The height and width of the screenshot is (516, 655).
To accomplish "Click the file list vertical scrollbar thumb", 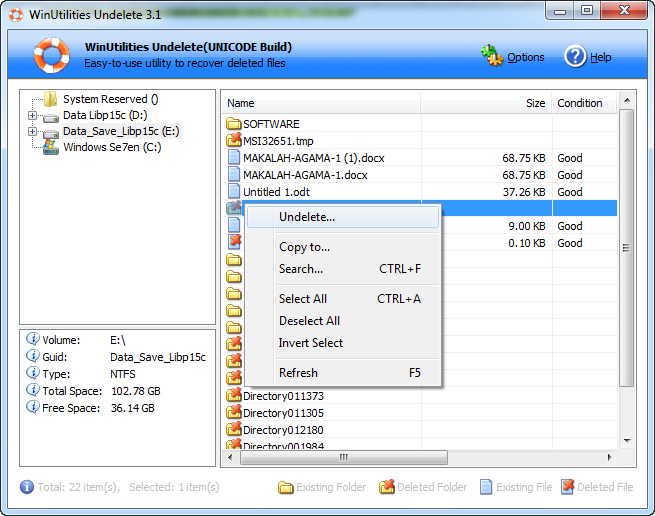I will pos(627,248).
